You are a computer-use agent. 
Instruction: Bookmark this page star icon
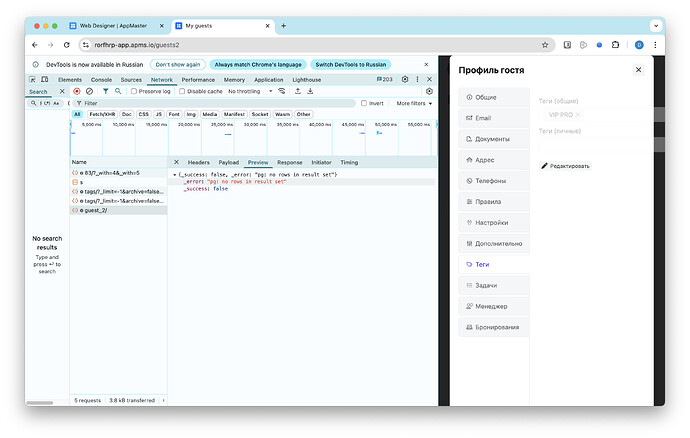(x=545, y=45)
